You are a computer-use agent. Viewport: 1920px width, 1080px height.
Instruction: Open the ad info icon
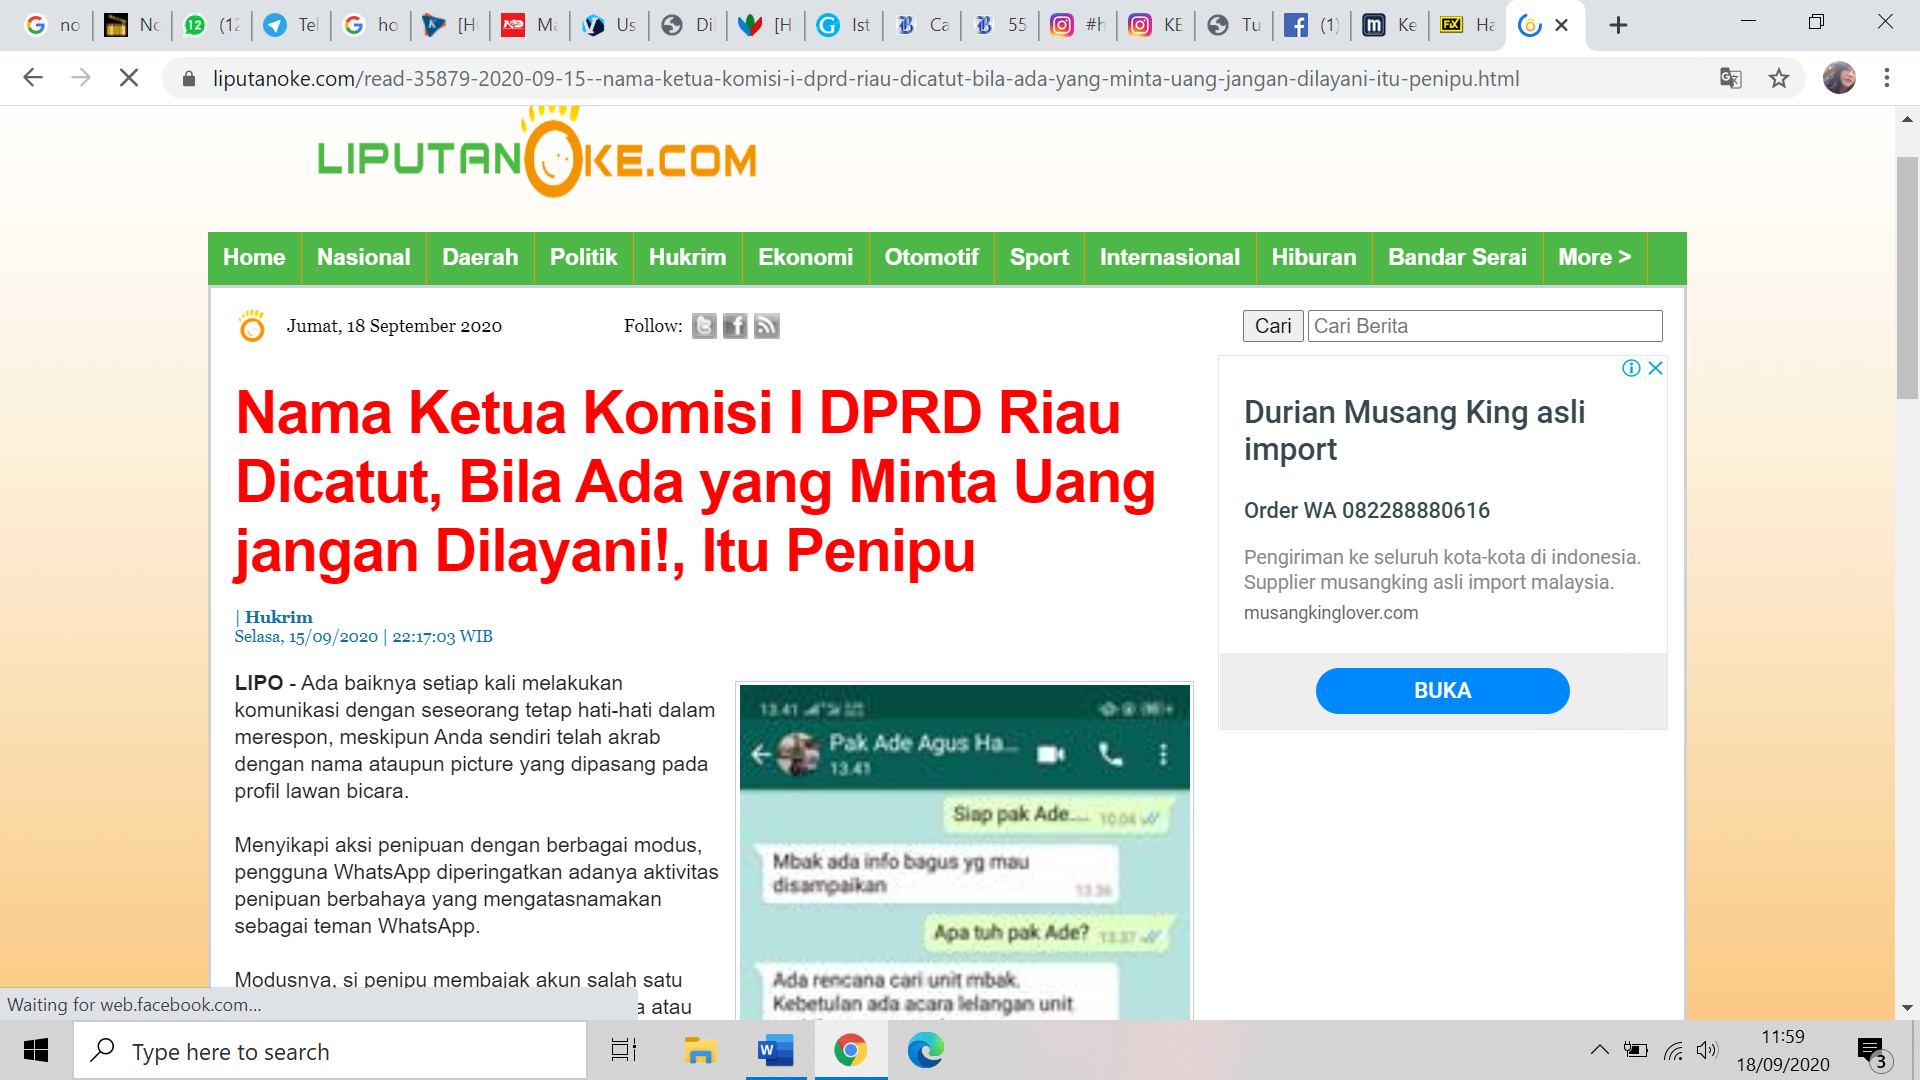pos(1631,368)
